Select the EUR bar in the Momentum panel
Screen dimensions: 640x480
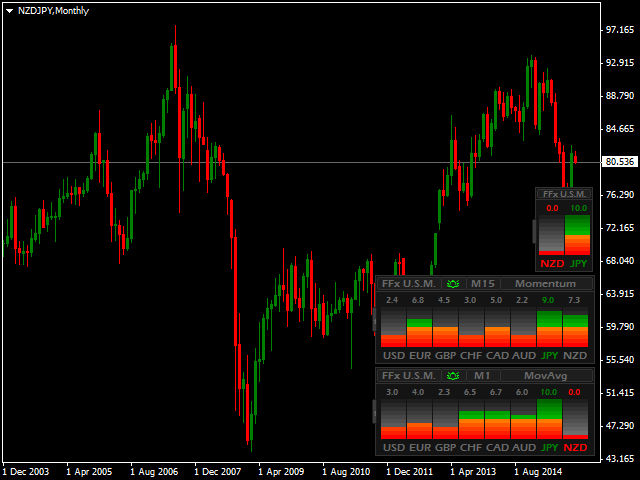tap(418, 328)
